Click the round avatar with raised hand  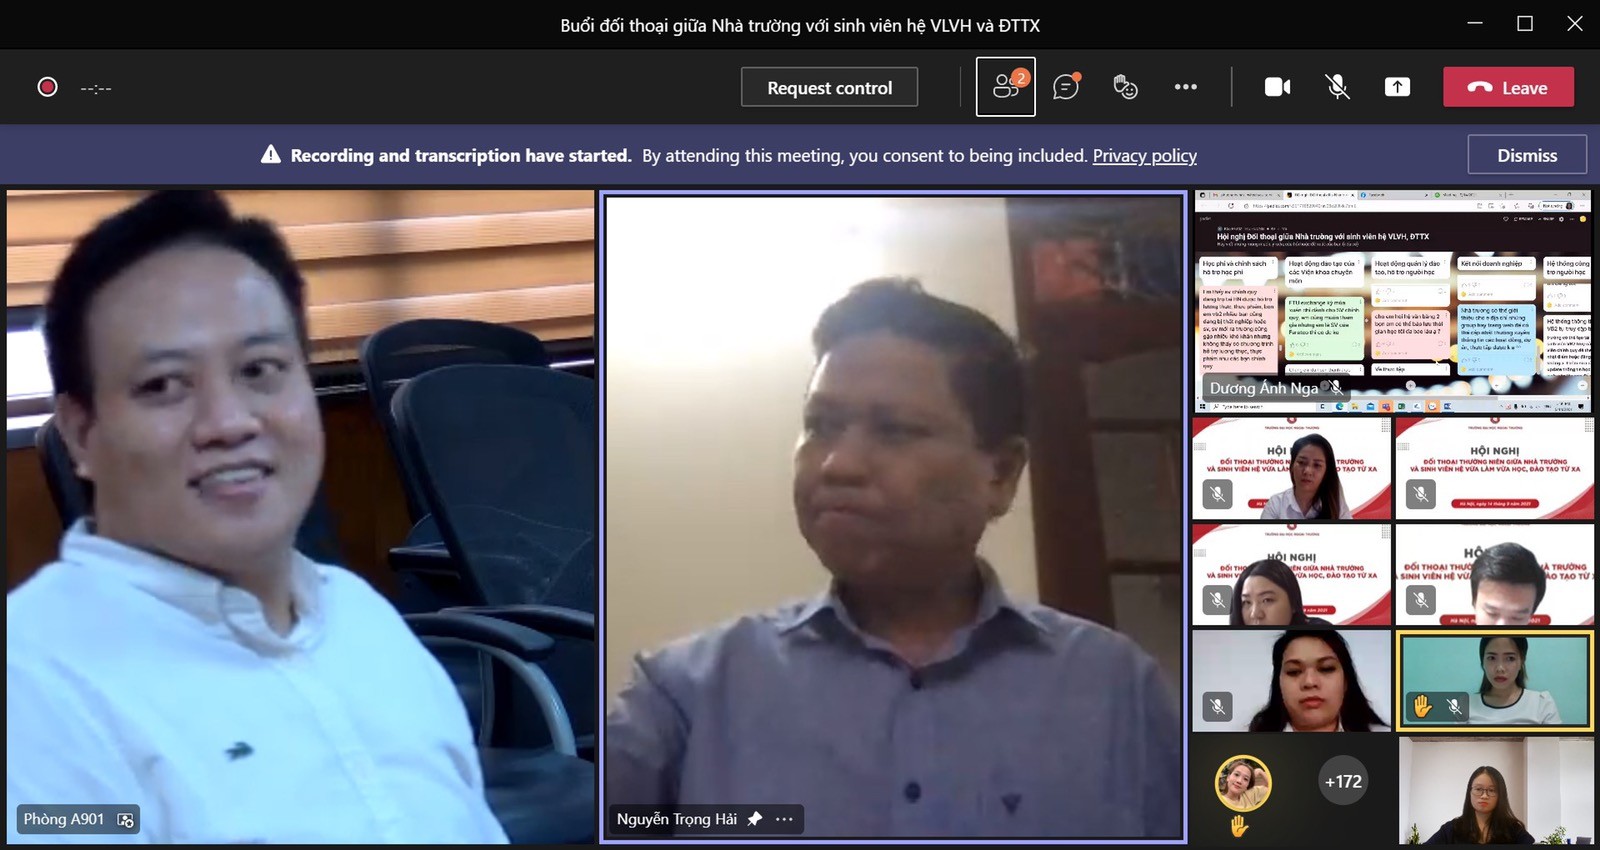1243,783
